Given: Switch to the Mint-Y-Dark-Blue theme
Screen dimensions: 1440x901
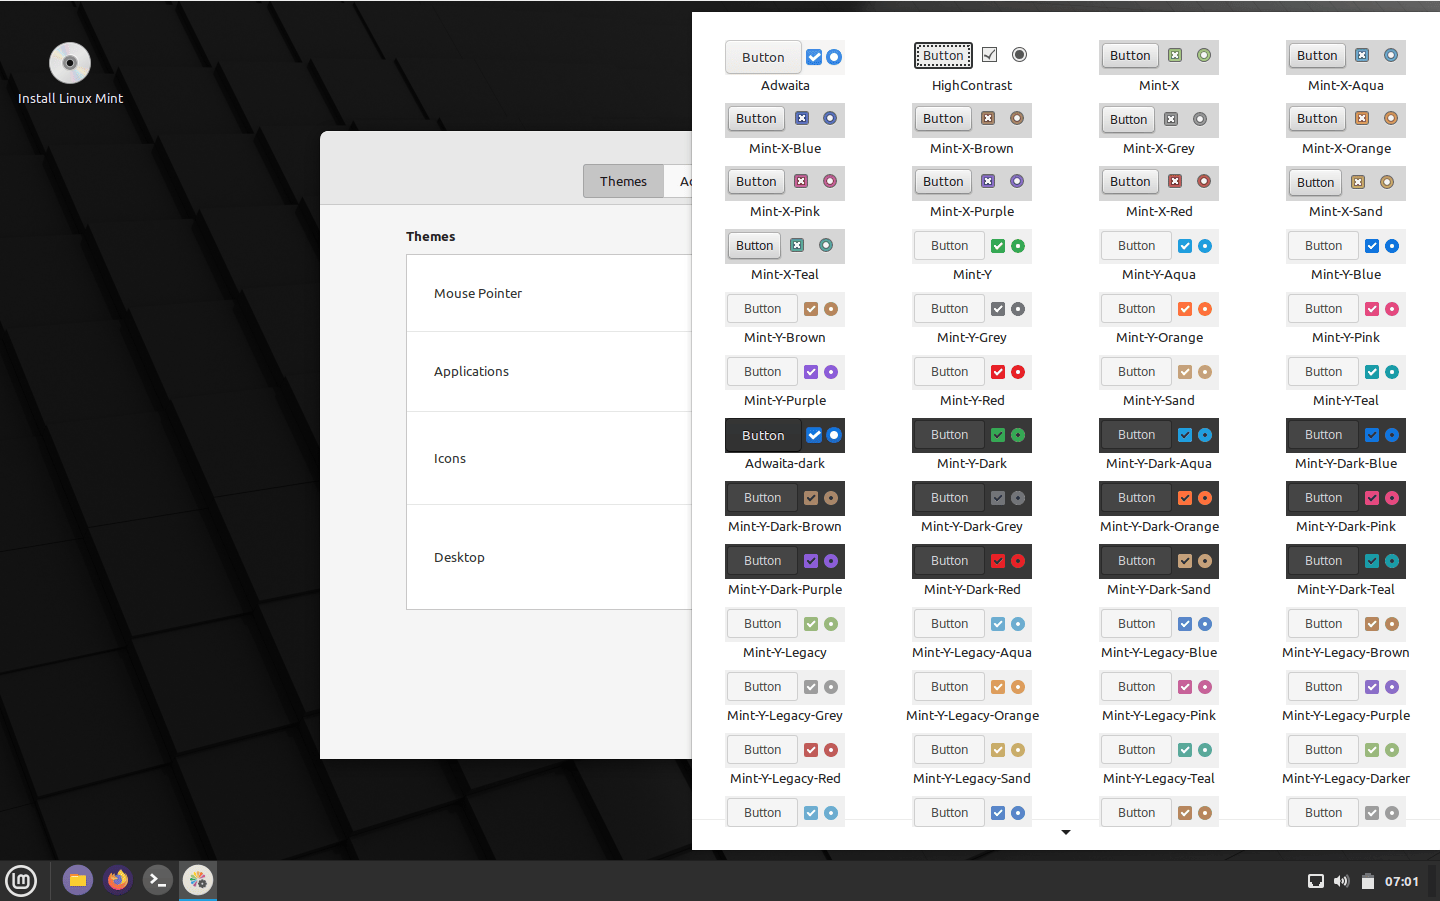Looking at the screenshot, I should click(1346, 445).
